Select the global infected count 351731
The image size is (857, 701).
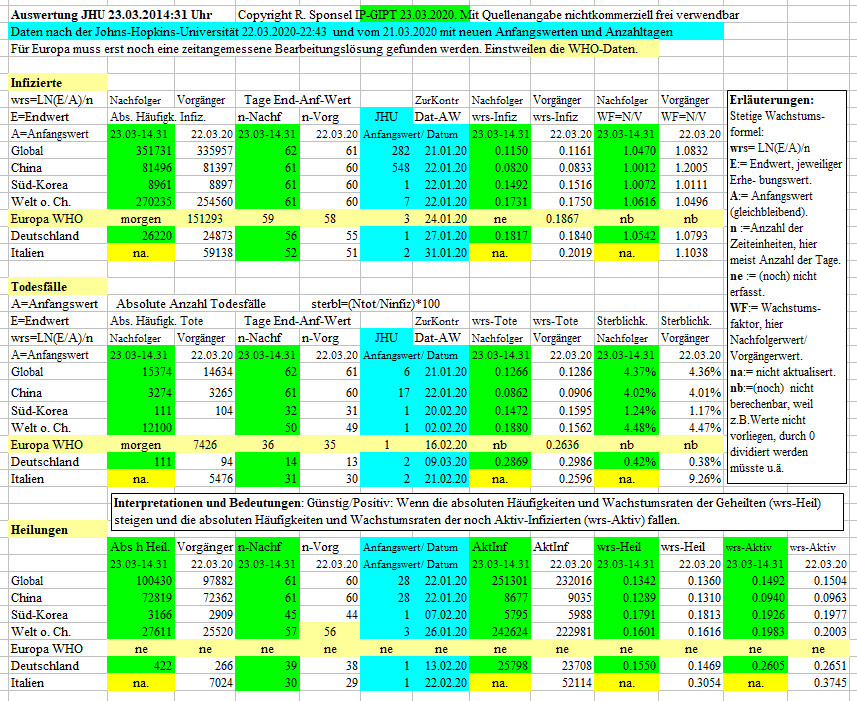(141, 151)
